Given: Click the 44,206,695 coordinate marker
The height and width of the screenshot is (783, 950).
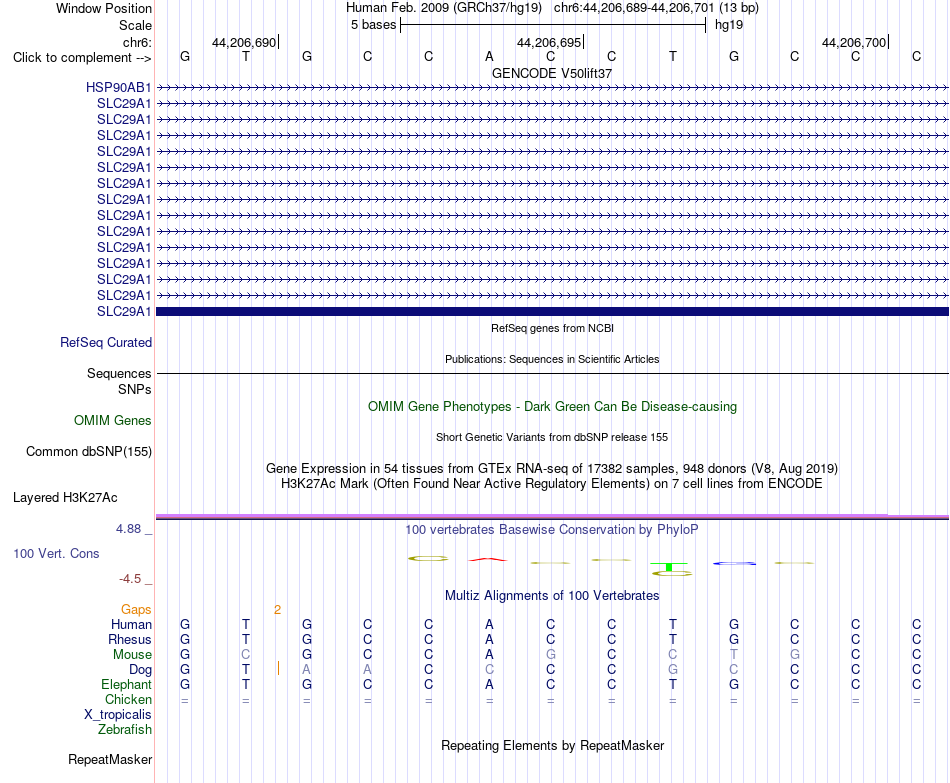Looking at the screenshot, I should click(x=550, y=42).
